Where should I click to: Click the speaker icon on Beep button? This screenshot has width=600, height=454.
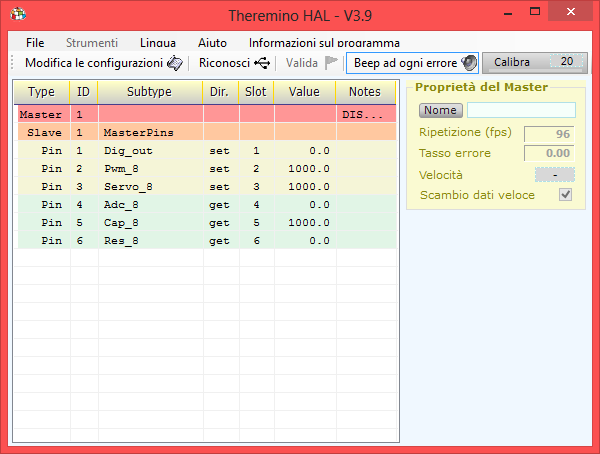pyautogui.click(x=468, y=63)
